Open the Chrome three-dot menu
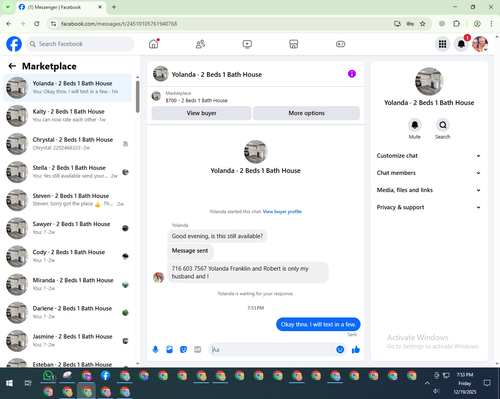Image resolution: width=500 pixels, height=399 pixels. coord(491,24)
